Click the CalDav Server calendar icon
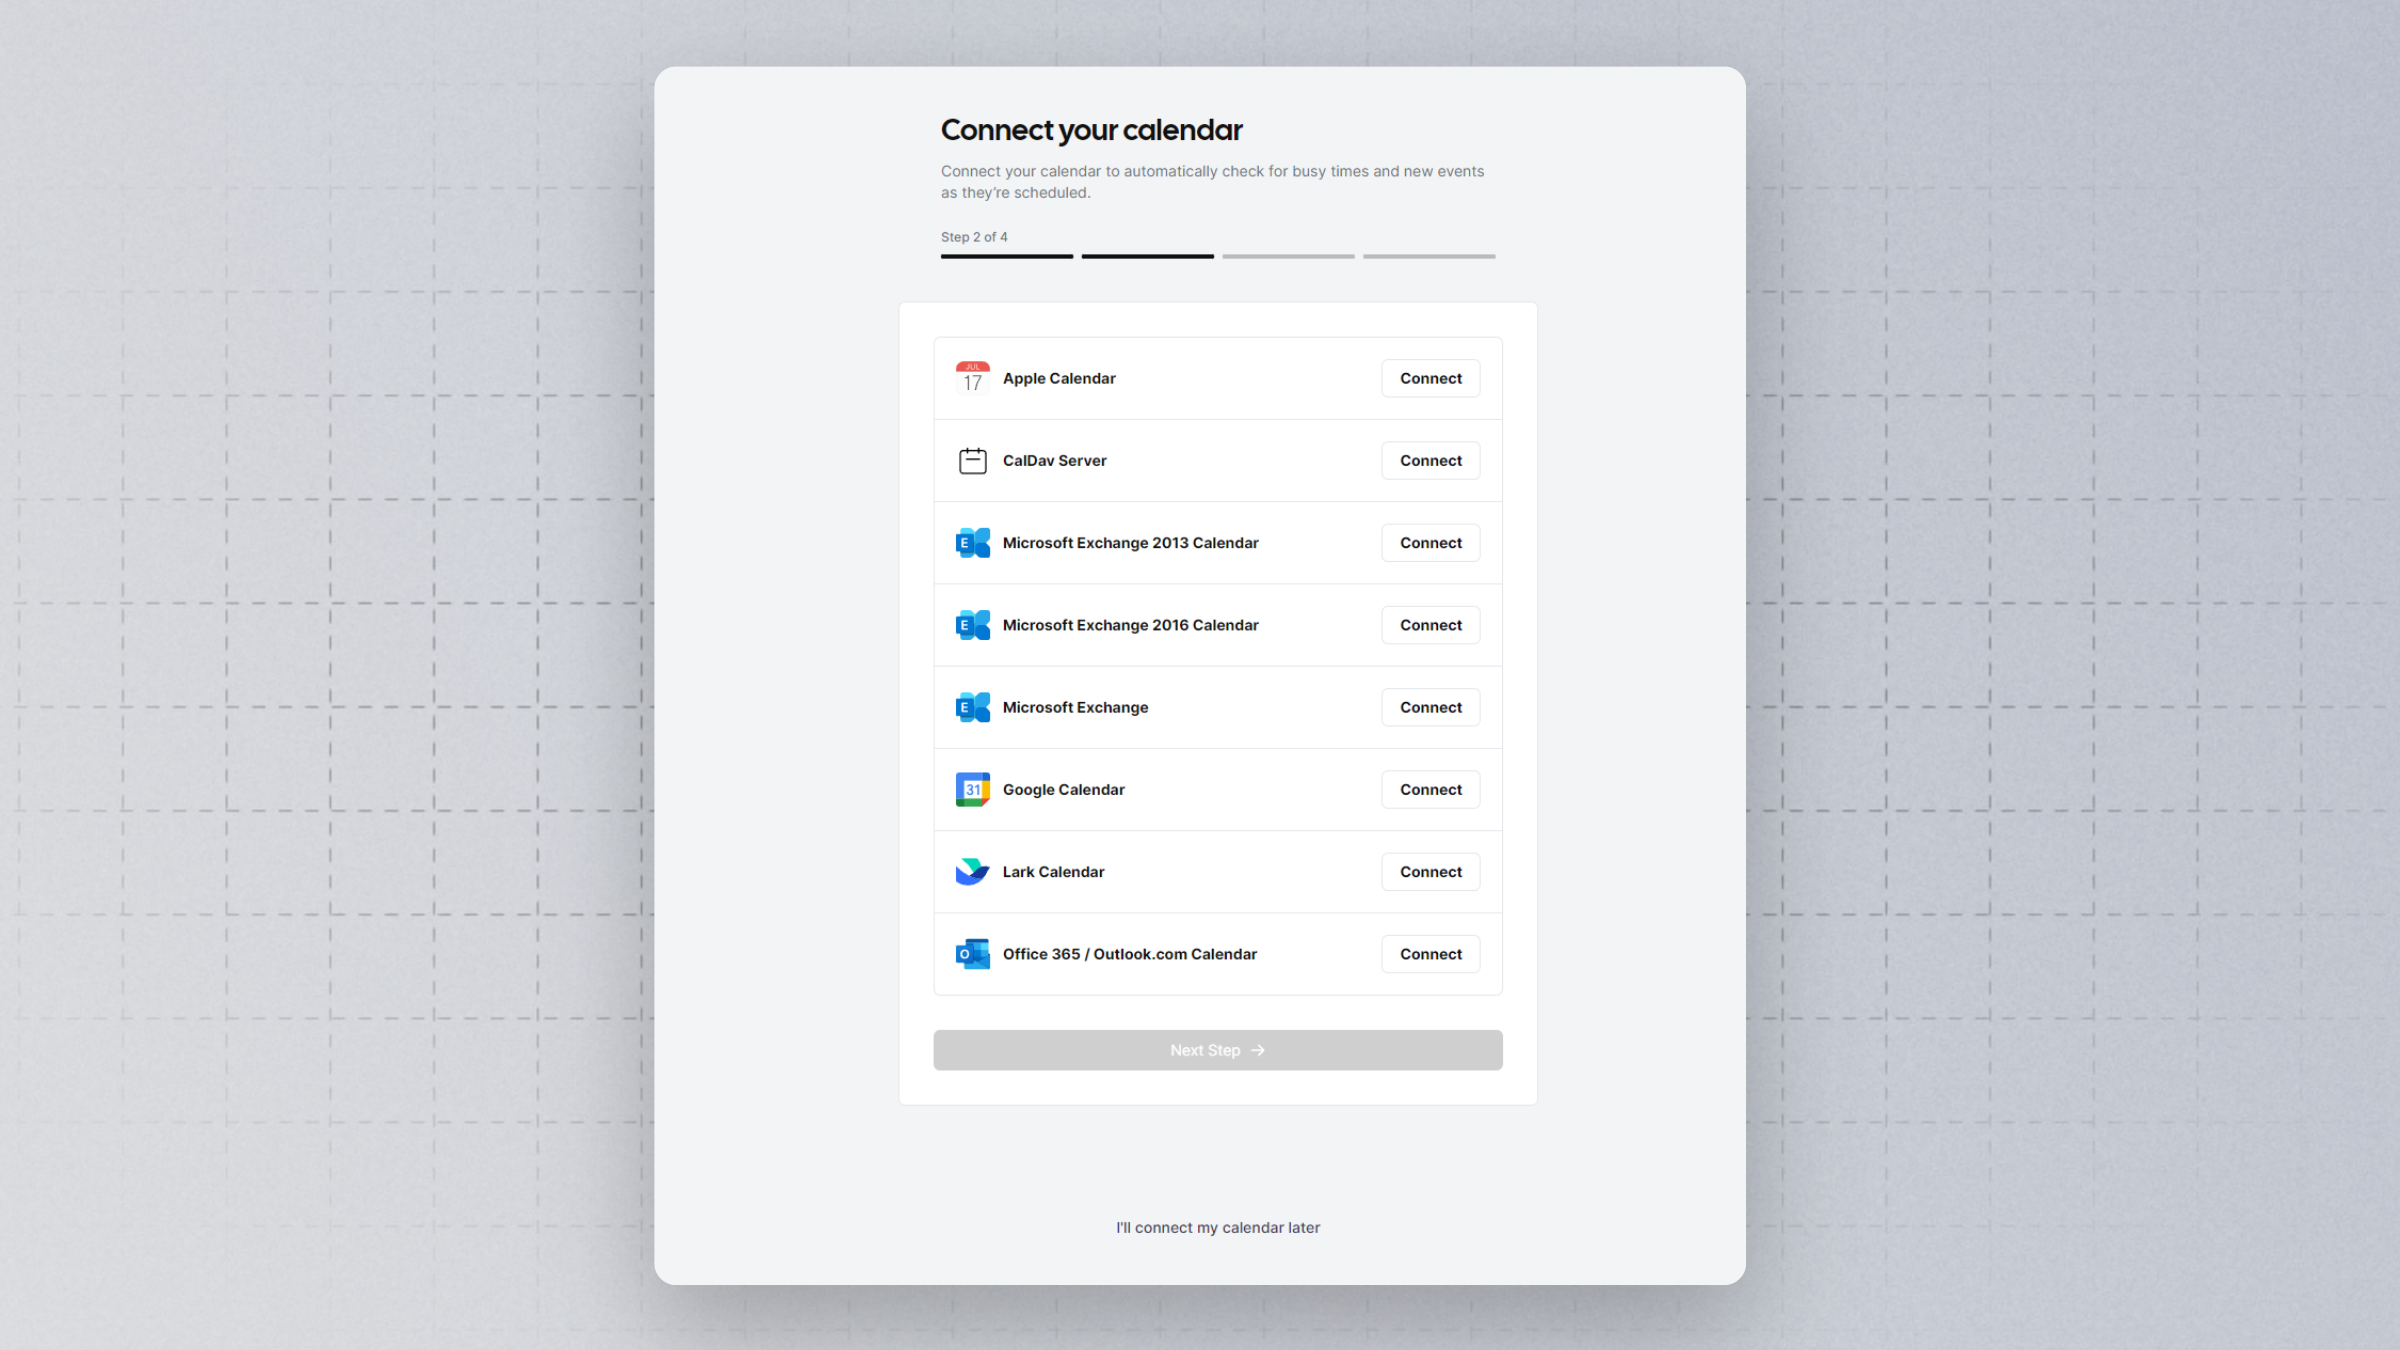2400x1350 pixels. (972, 460)
